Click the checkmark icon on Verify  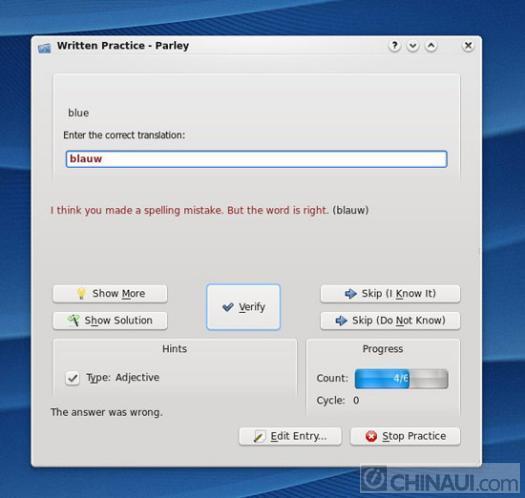(x=228, y=307)
